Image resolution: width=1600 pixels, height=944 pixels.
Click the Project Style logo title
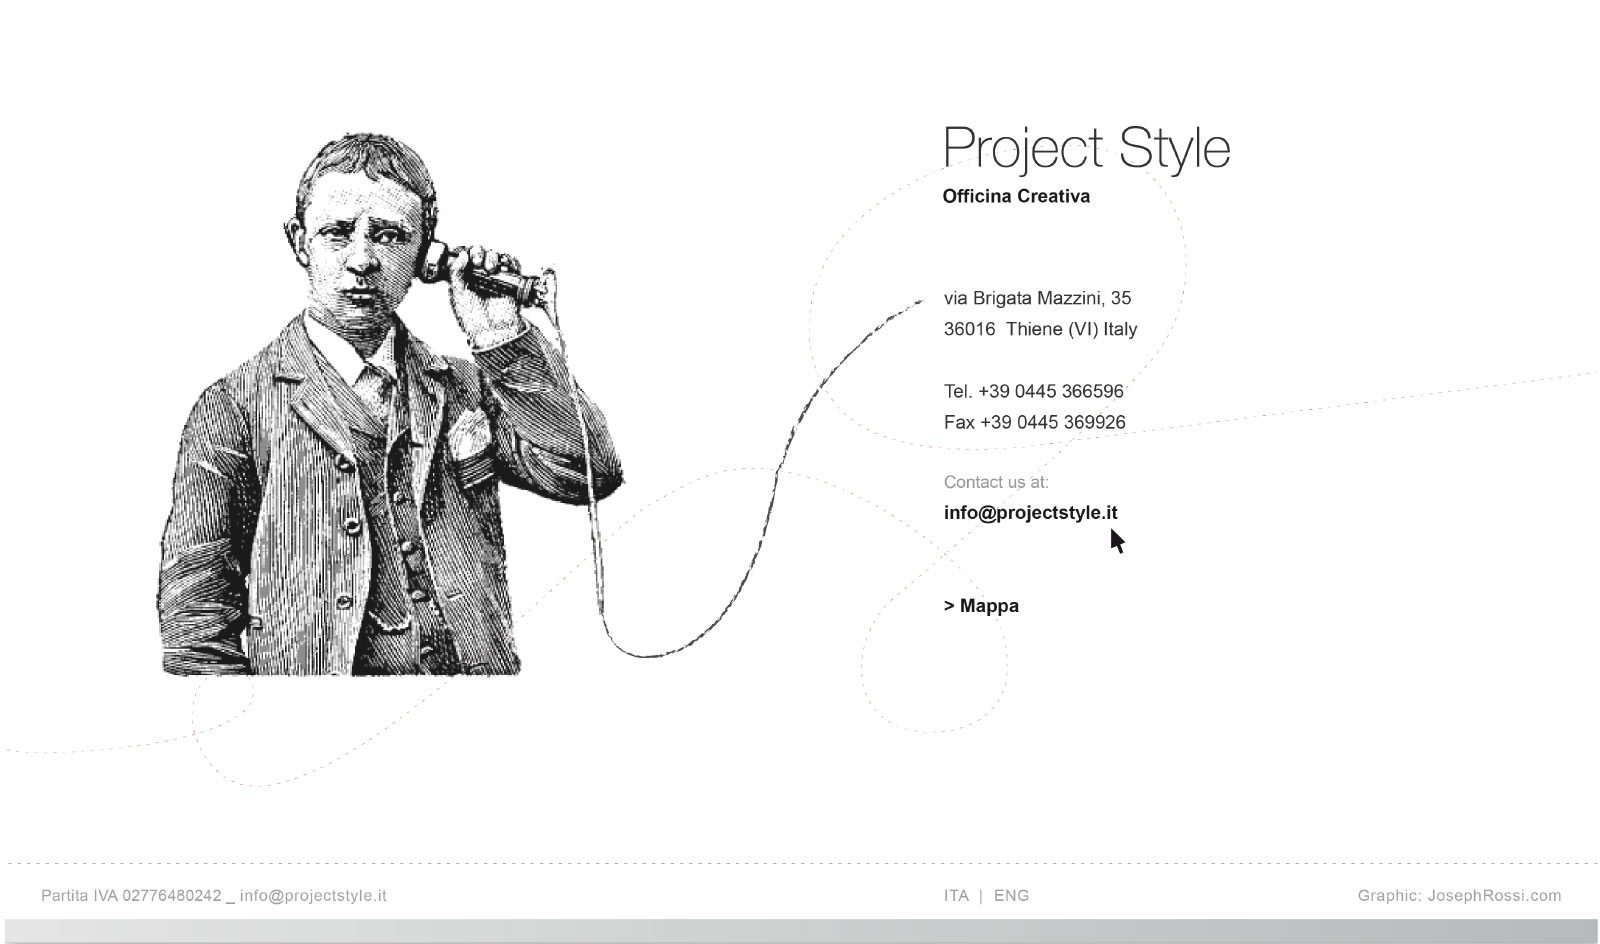pyautogui.click(x=1086, y=148)
